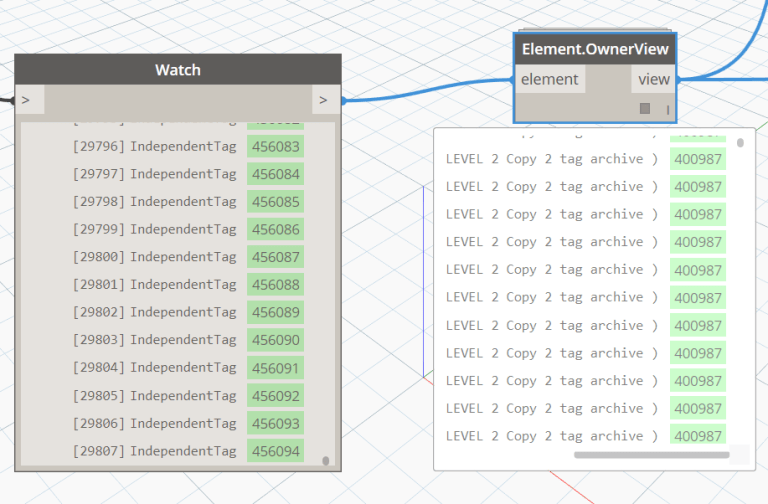The width and height of the screenshot is (768, 504).
Task: Click the Watch node output port arrow
Action: (326, 100)
